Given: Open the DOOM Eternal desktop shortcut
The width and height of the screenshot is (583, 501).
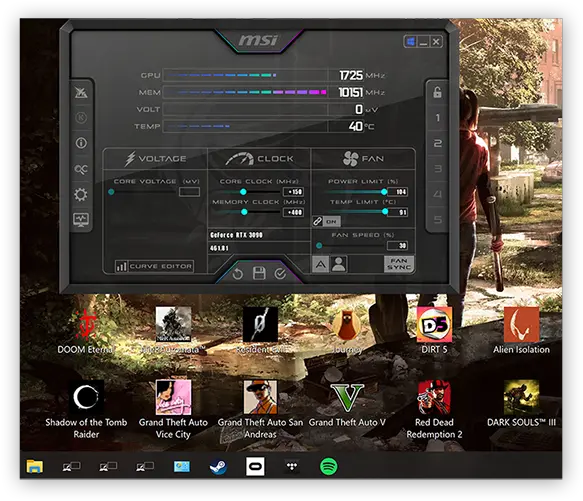Looking at the screenshot, I should [86, 330].
